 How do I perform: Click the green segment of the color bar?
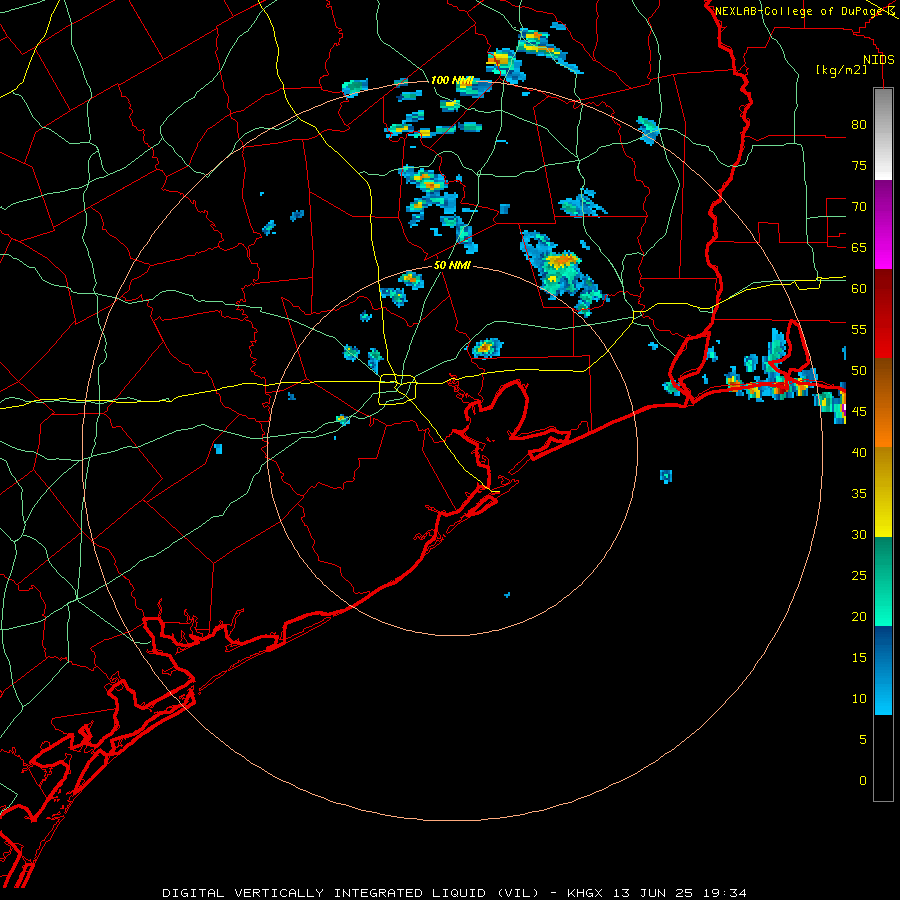coord(883,581)
